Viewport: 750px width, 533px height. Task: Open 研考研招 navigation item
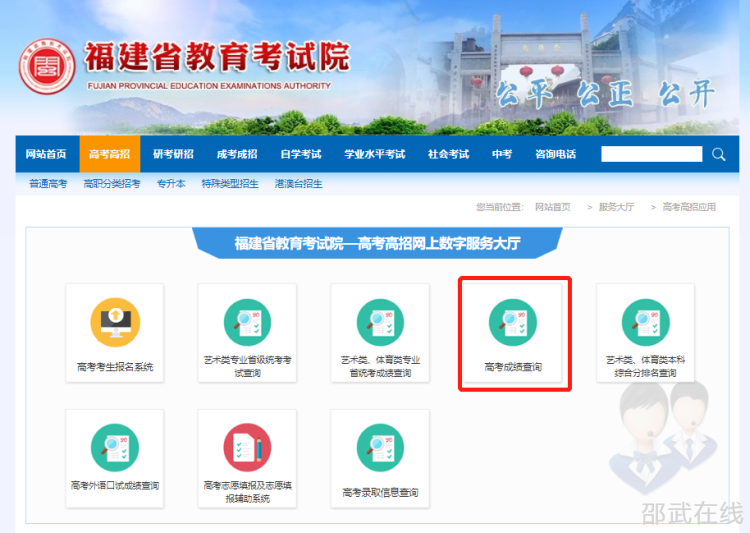[x=173, y=154]
